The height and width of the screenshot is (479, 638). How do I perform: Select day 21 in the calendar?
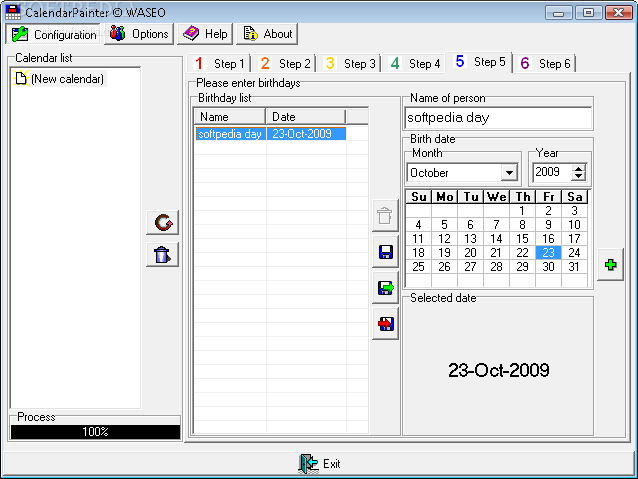[496, 253]
